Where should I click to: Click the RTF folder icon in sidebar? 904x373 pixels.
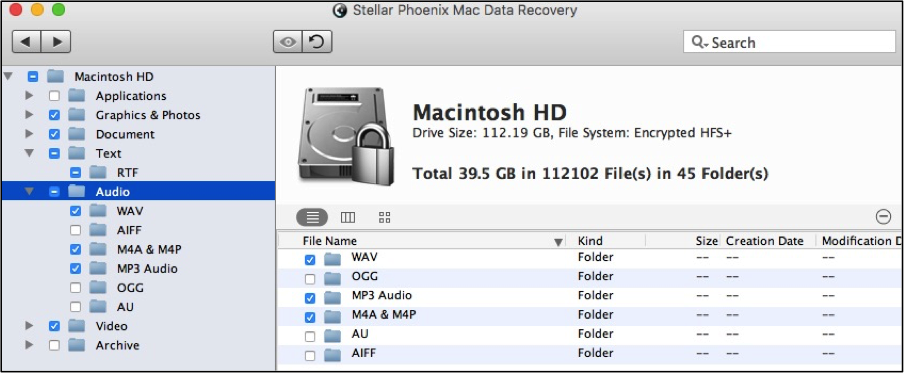point(99,172)
